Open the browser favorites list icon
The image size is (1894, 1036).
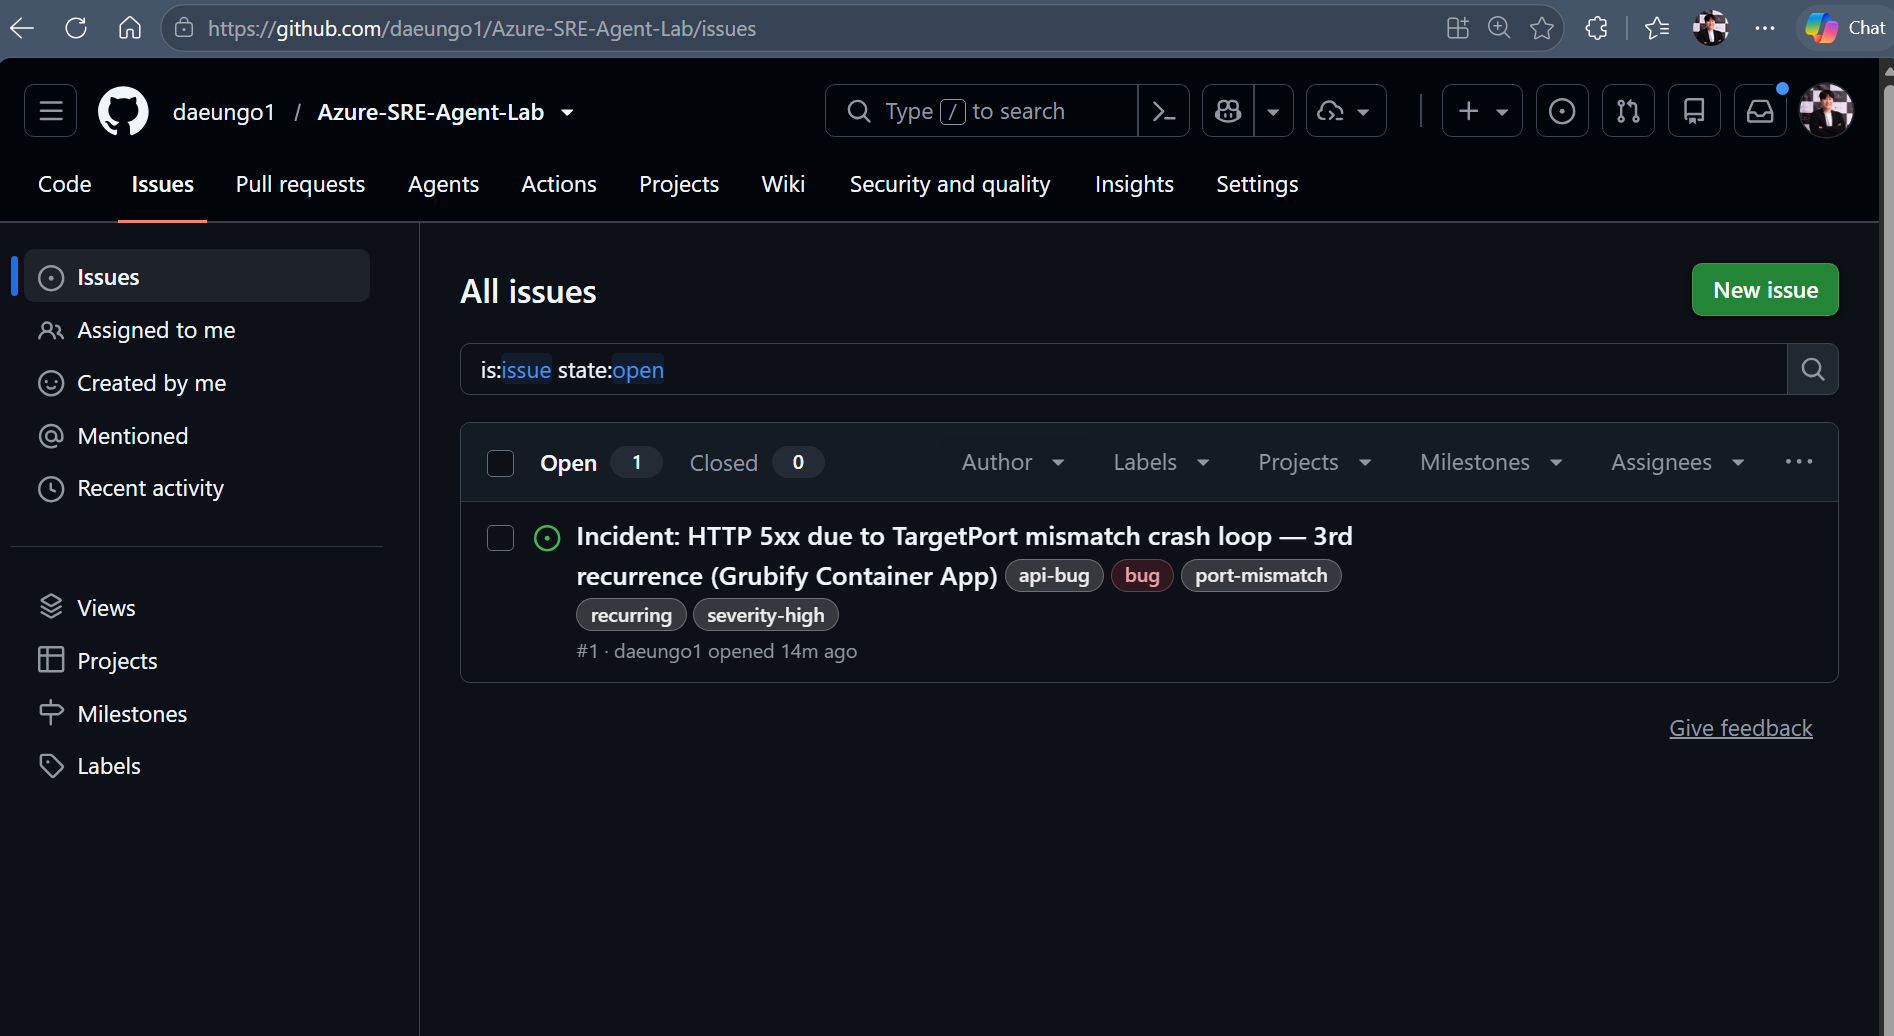click(1657, 28)
